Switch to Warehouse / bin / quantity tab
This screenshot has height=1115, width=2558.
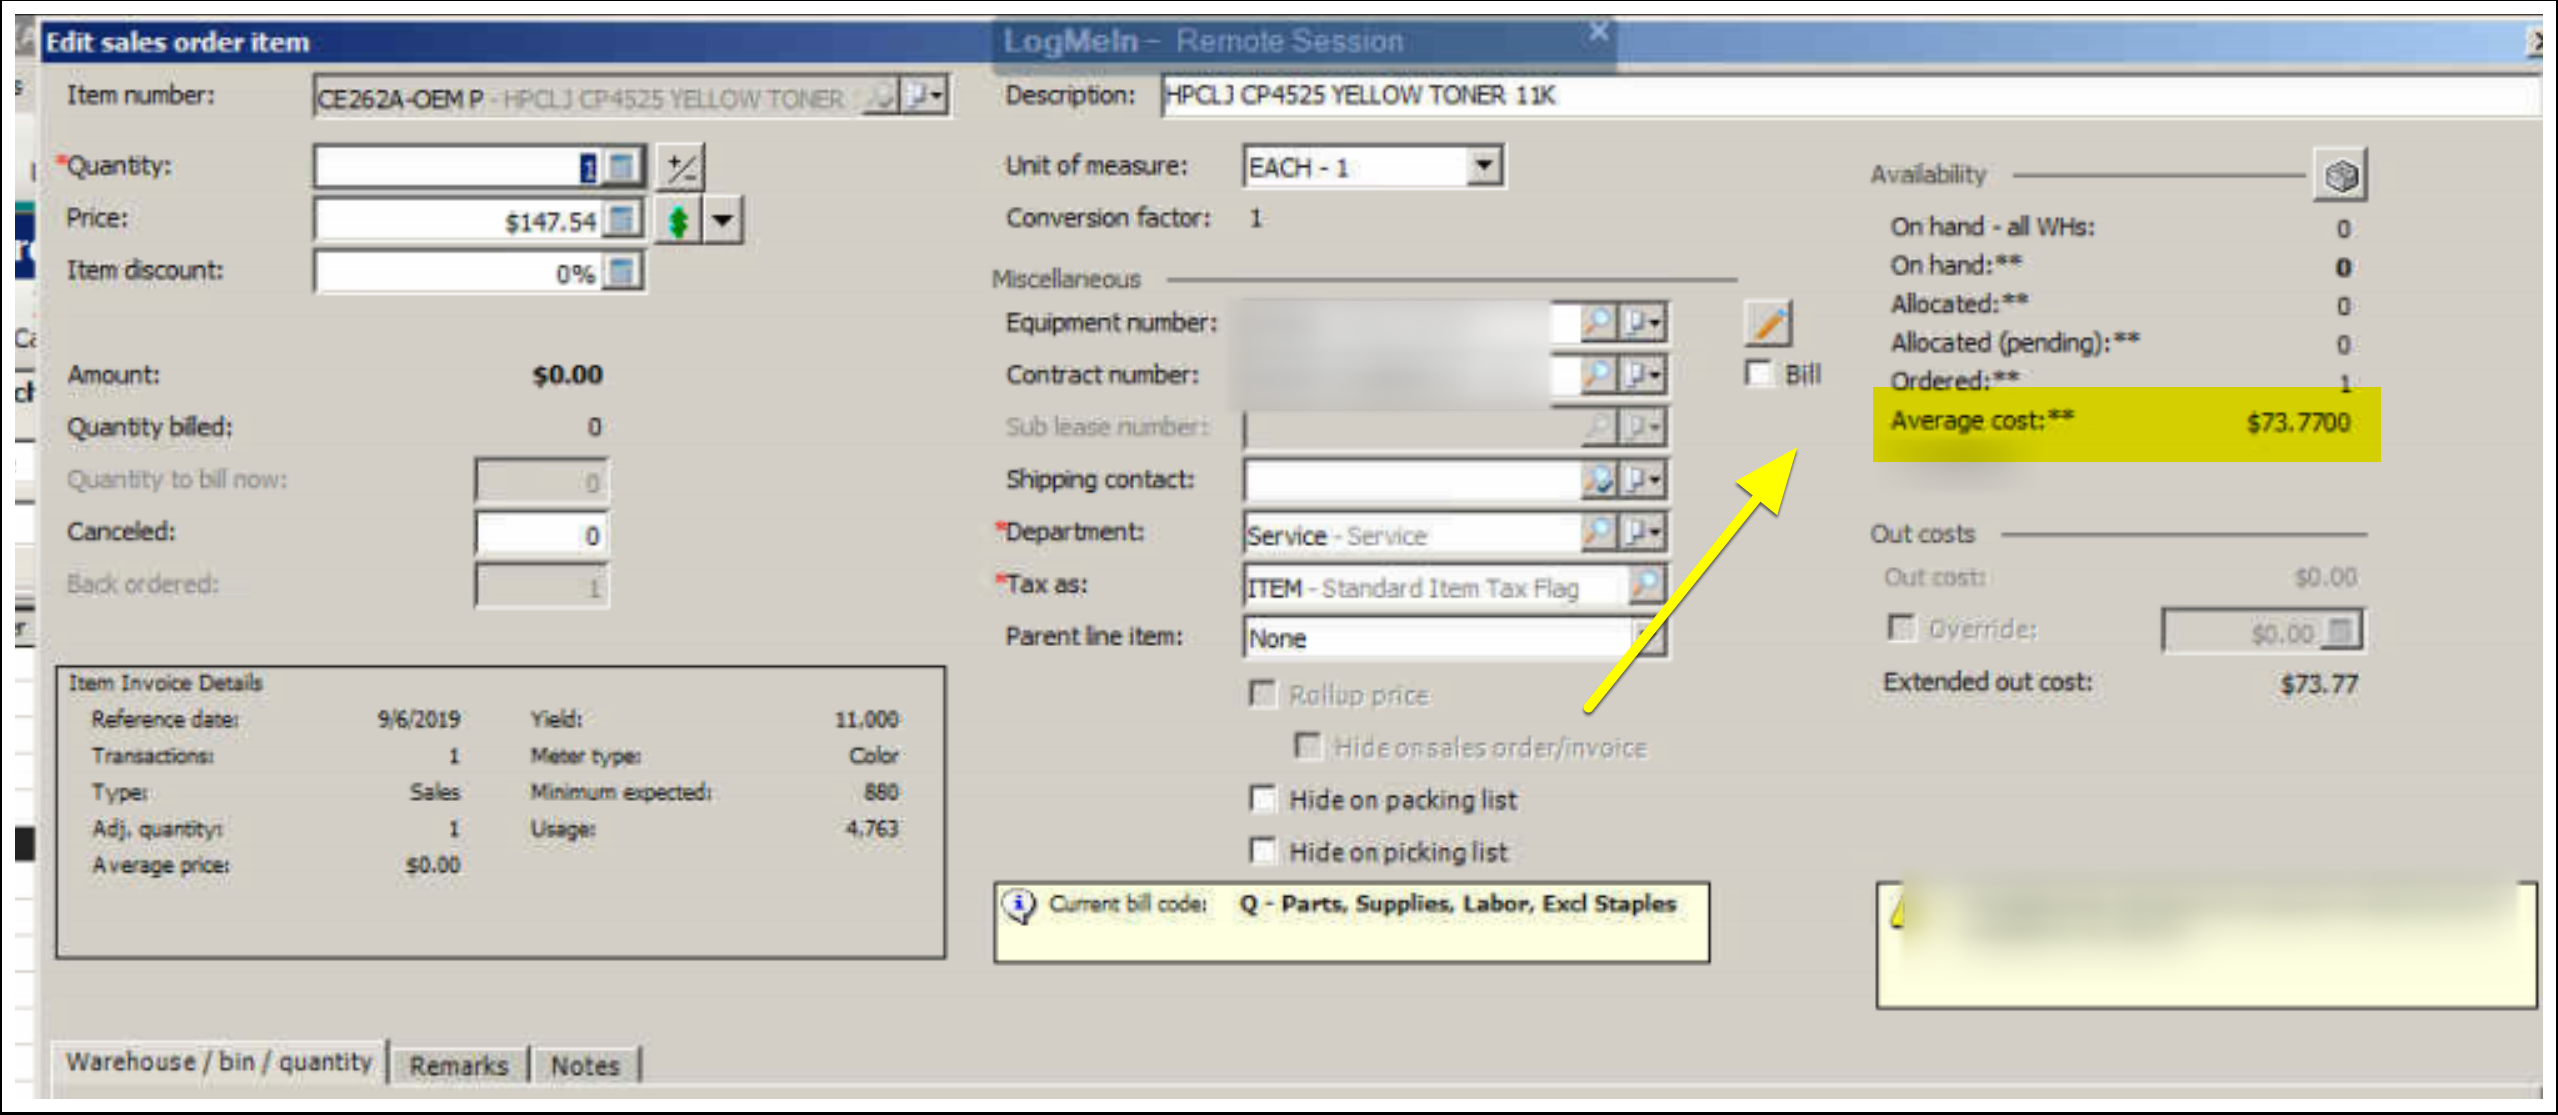click(219, 1062)
